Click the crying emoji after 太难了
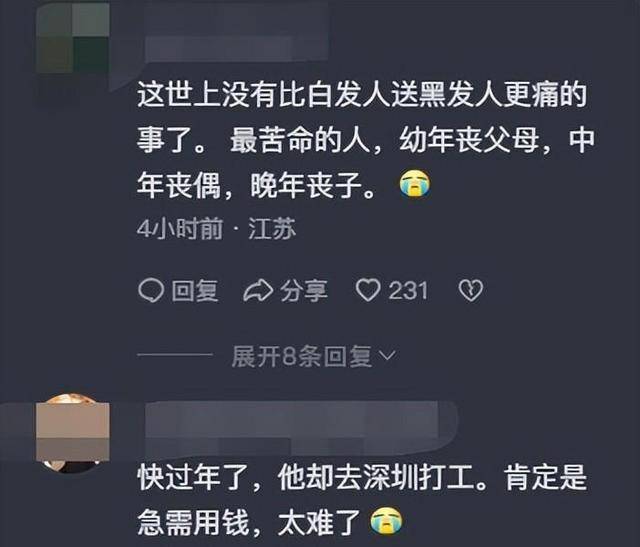This screenshot has width=640, height=547. point(386,520)
